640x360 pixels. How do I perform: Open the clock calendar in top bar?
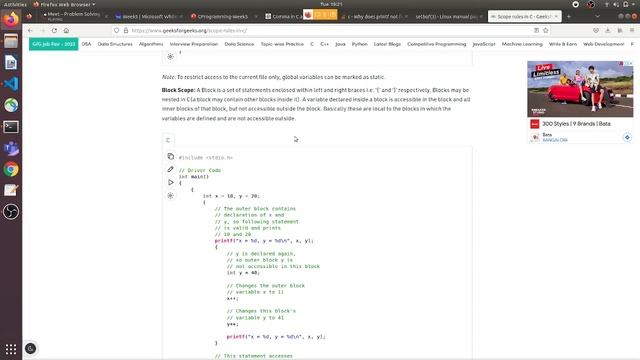pyautogui.click(x=331, y=4)
